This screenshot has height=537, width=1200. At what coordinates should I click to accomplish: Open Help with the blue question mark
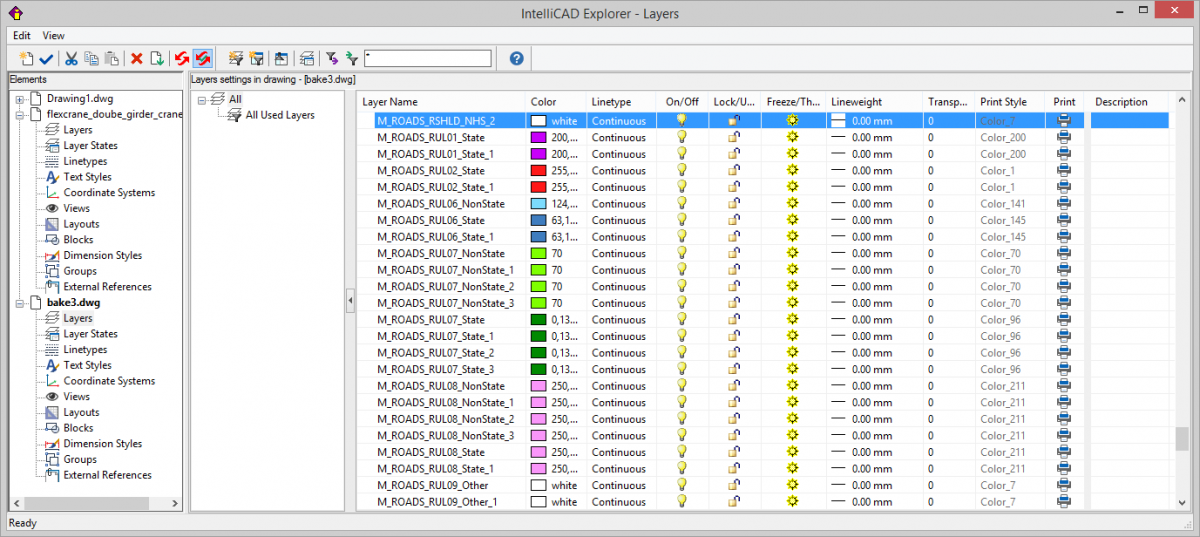coord(516,59)
